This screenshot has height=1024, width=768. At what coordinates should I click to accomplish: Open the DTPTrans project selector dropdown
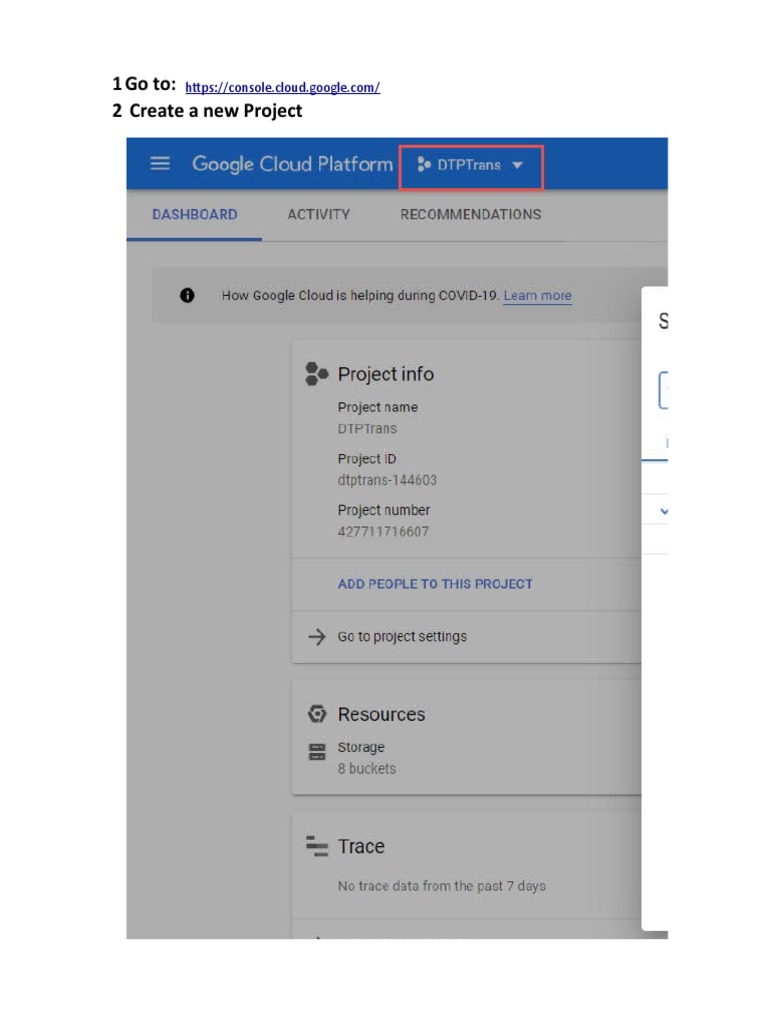[471, 167]
